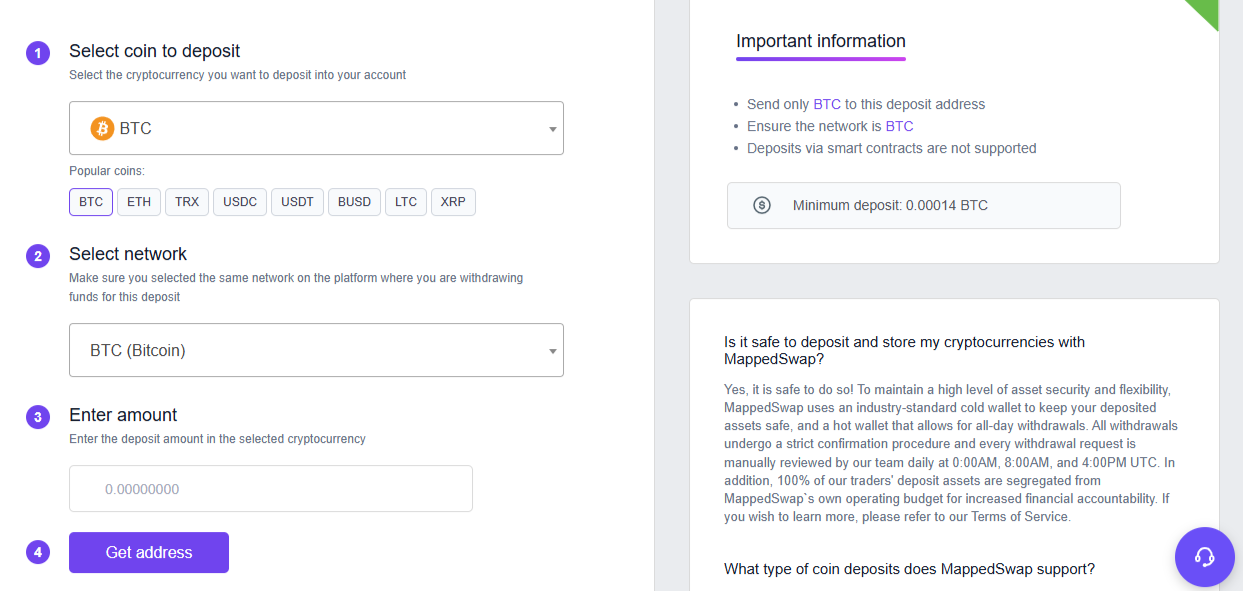Click the step 3 number badge
1243x591 pixels.
pyautogui.click(x=38, y=417)
